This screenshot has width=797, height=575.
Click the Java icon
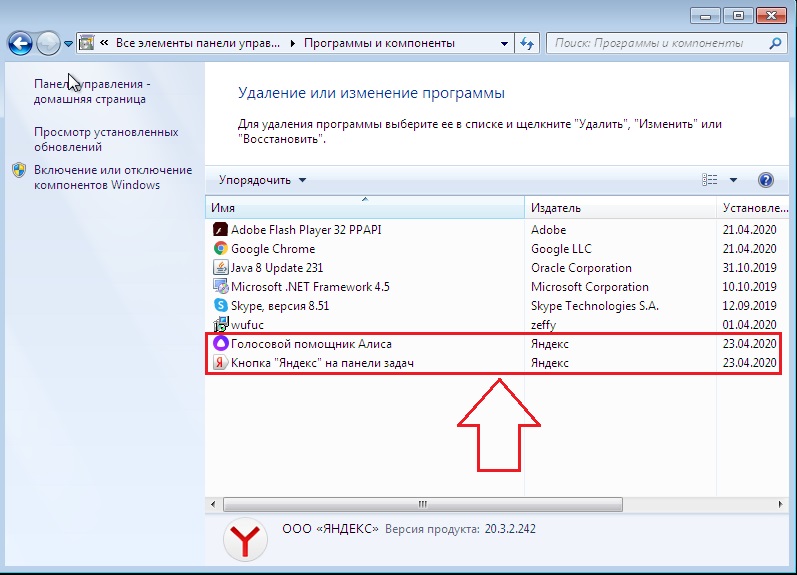220,267
